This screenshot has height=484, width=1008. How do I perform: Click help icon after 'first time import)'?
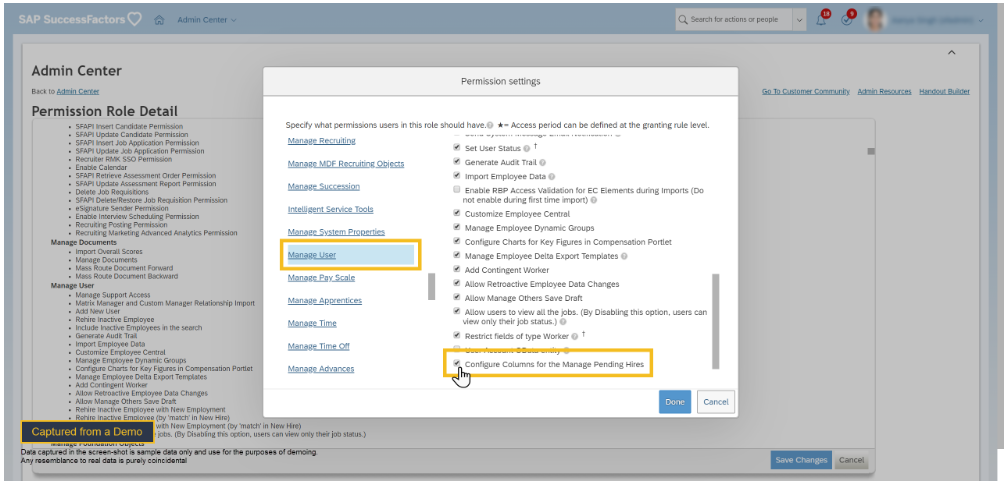[x=593, y=200]
